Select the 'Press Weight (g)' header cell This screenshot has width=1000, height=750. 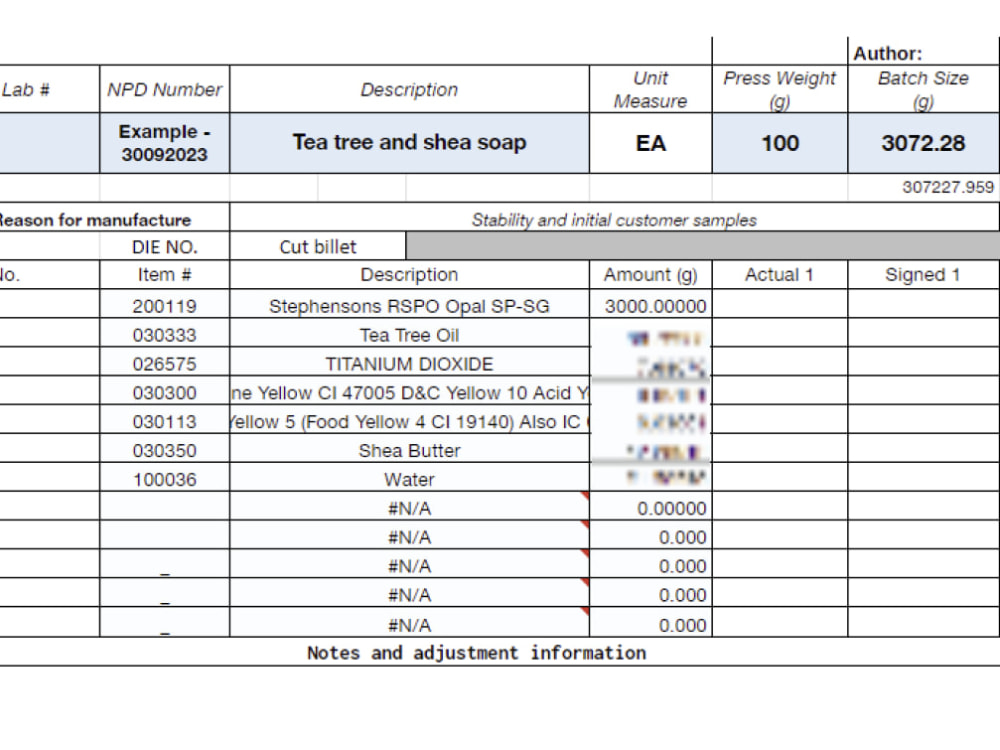tap(779, 89)
